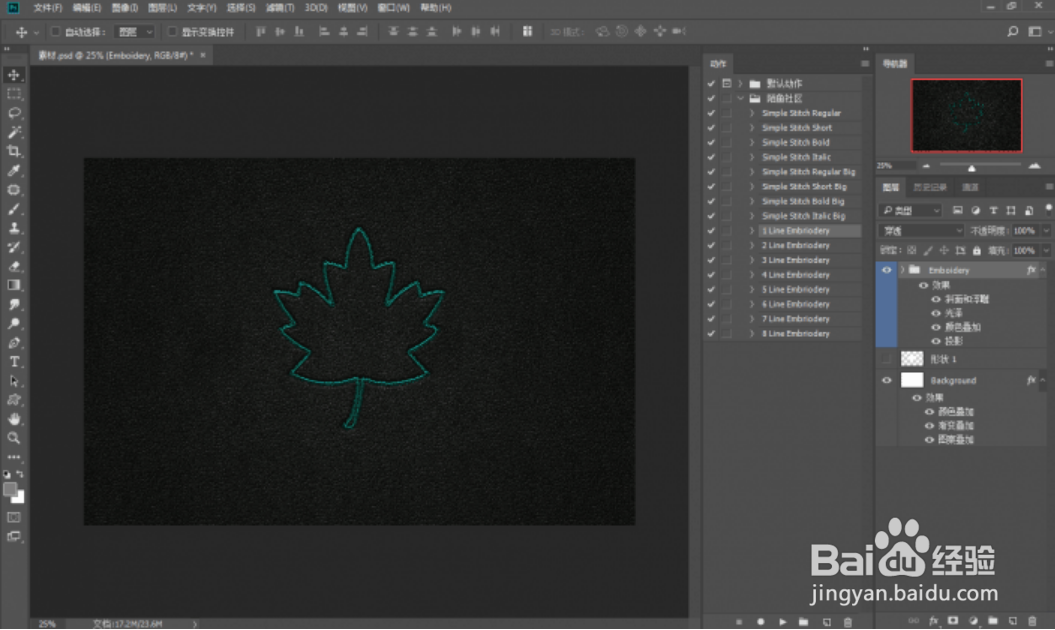Image resolution: width=1055 pixels, height=630 pixels.
Task: Play the selected action
Action: pos(782,622)
